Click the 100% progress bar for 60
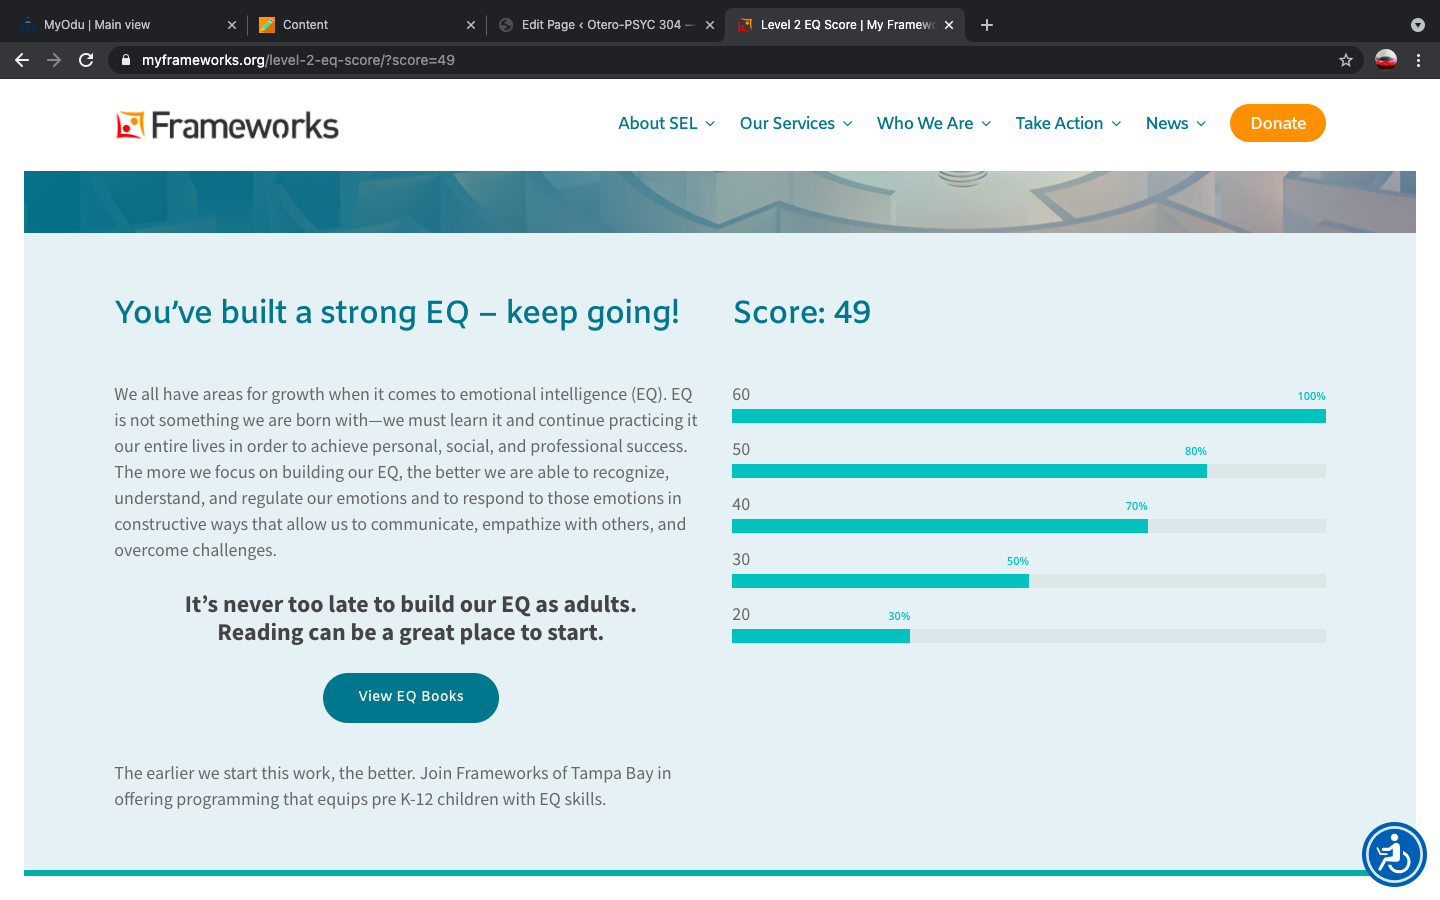 click(x=1029, y=416)
